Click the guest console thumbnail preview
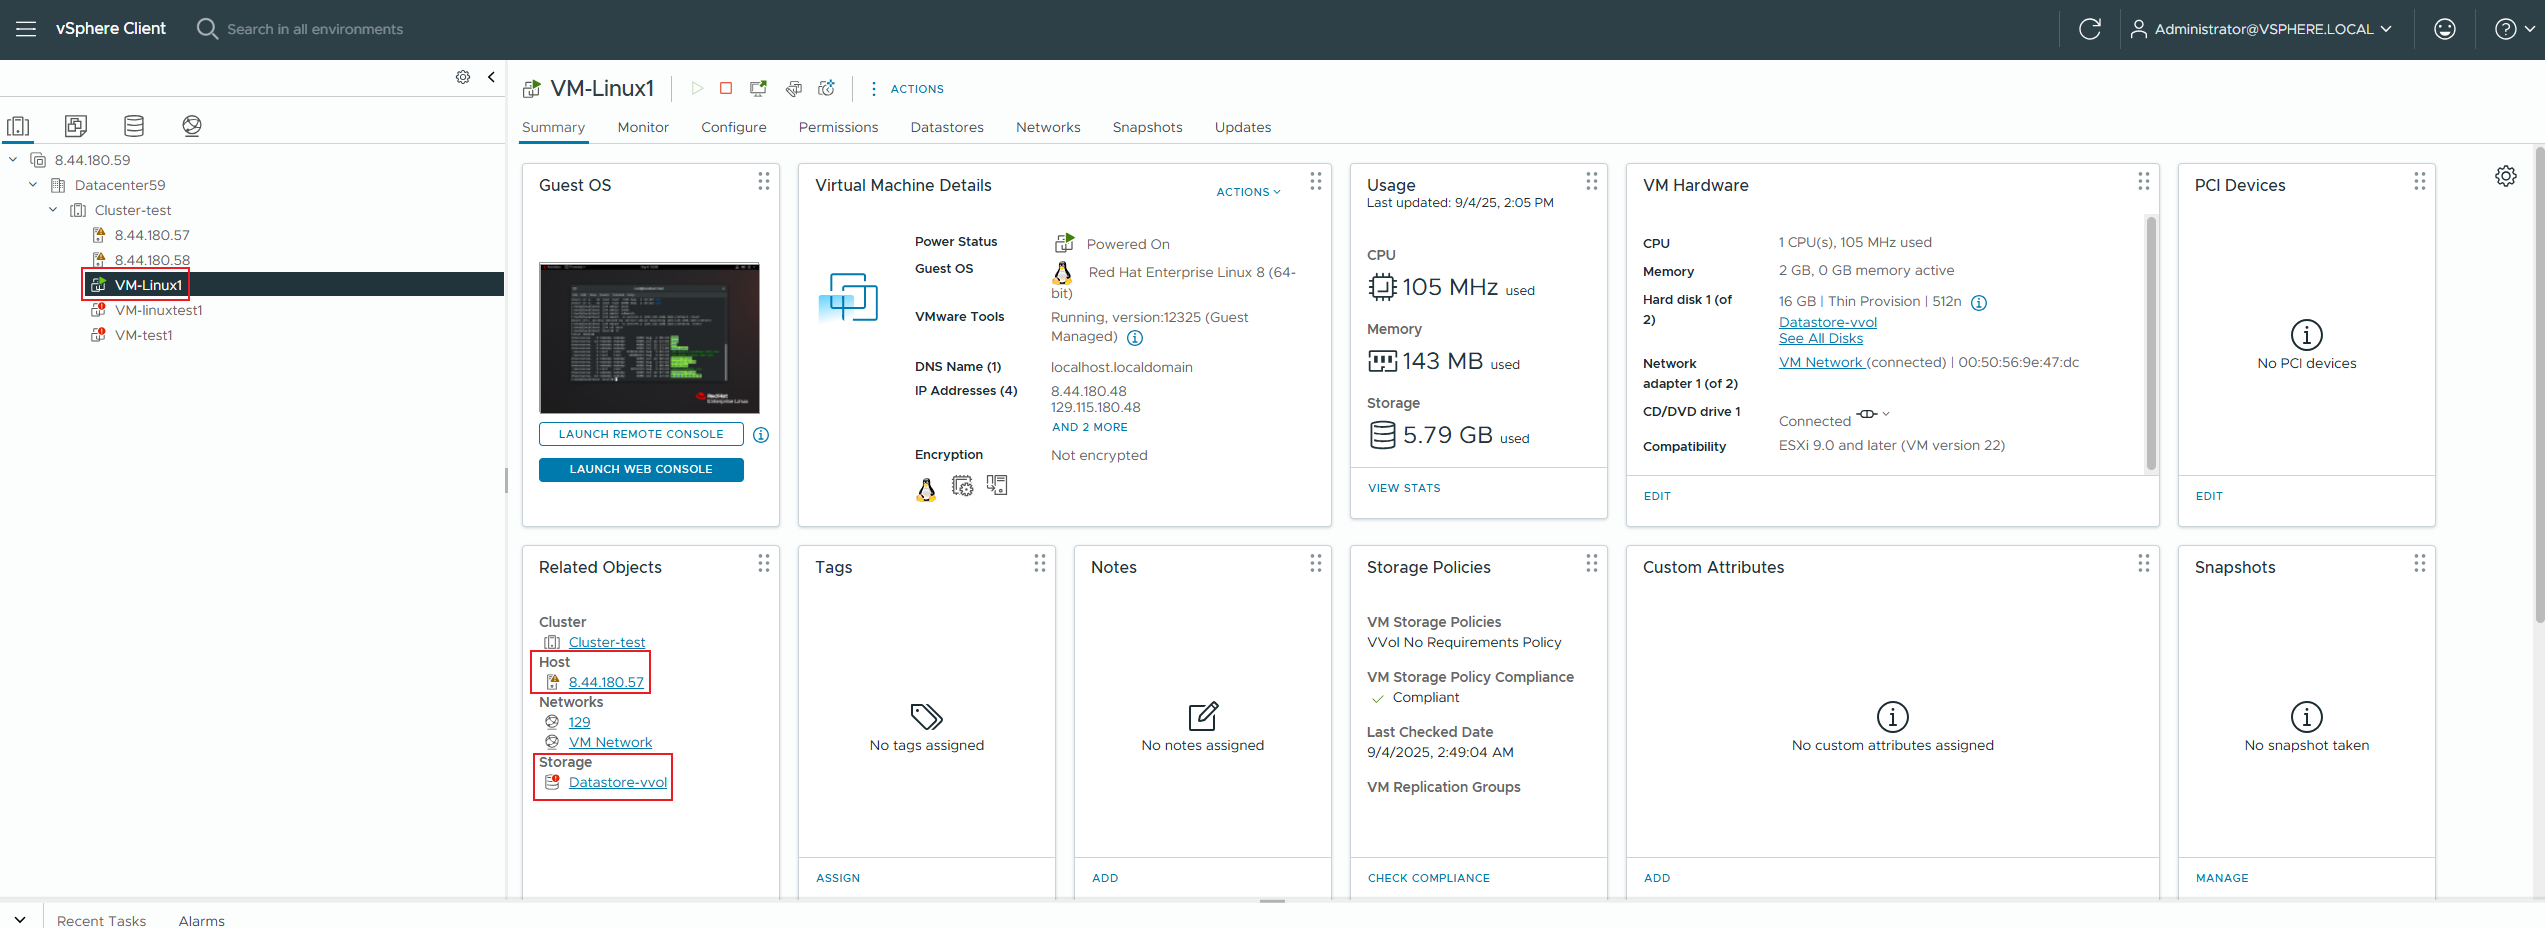The image size is (2545, 928). (649, 338)
